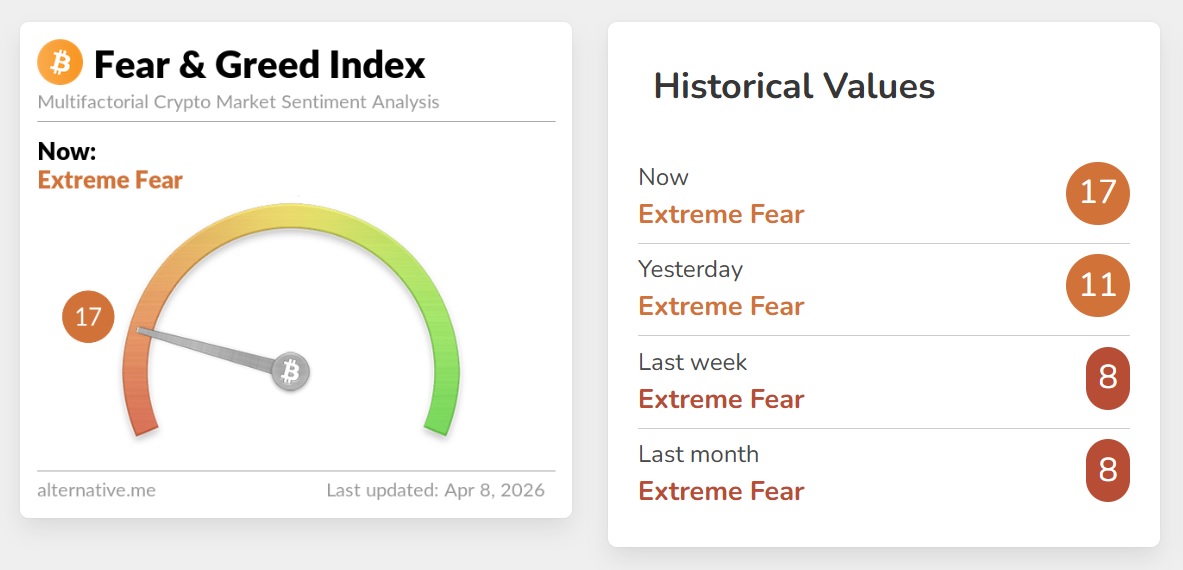Click the Fear & Greed Index title
This screenshot has height=570, width=1183.
[260, 65]
